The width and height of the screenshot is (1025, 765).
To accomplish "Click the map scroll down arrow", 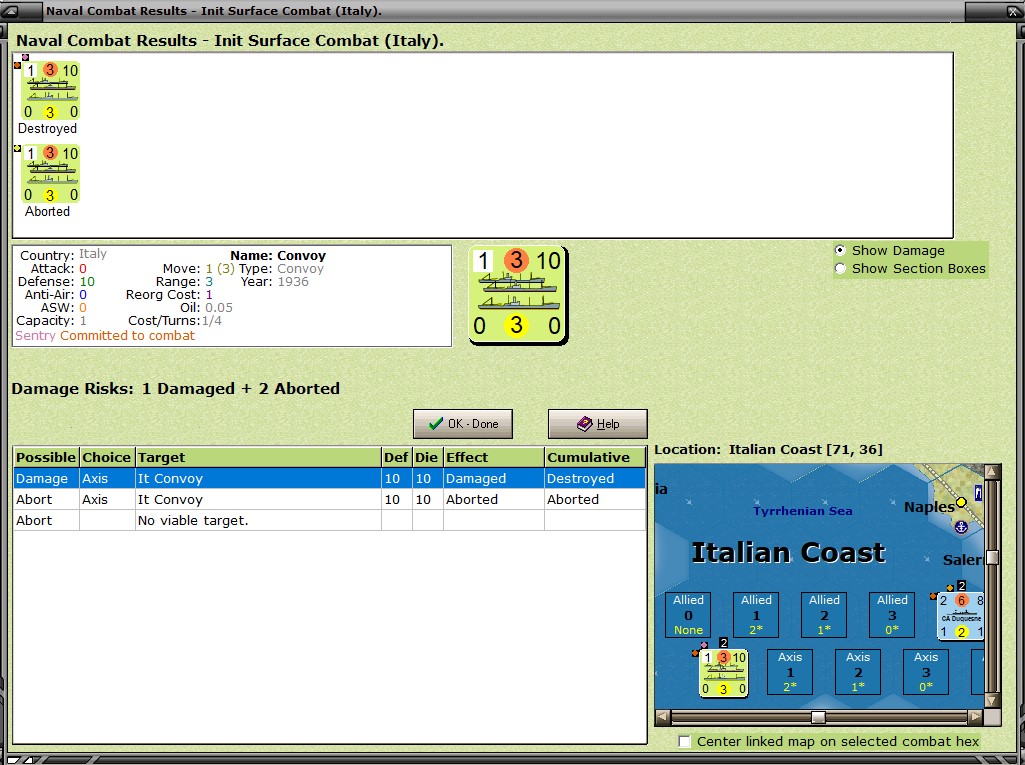I will pos(992,701).
